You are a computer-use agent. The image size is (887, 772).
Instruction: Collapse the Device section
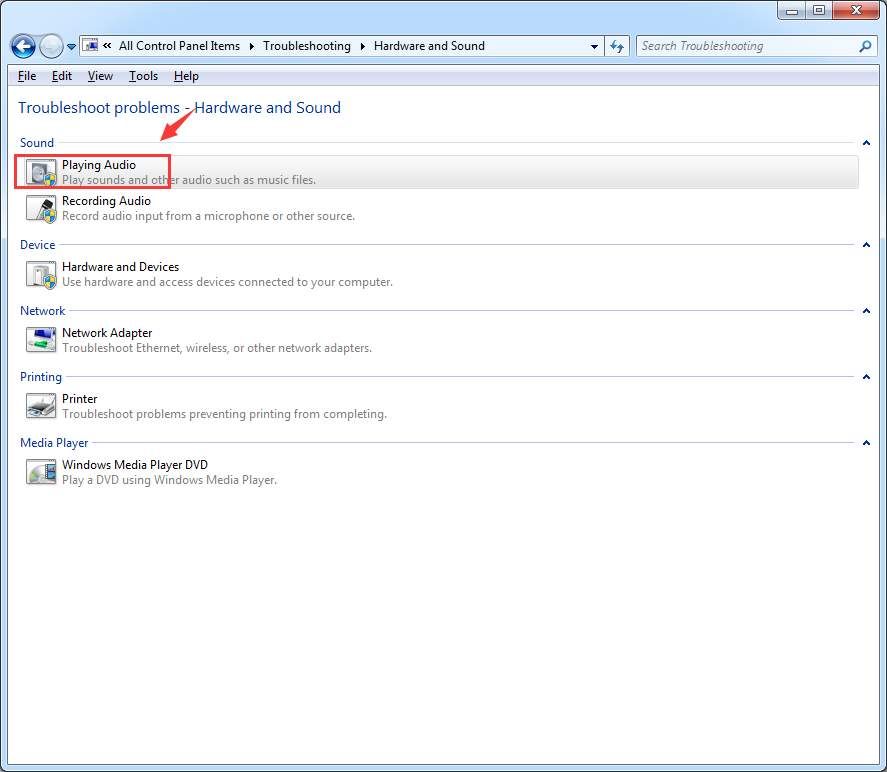[x=866, y=245]
